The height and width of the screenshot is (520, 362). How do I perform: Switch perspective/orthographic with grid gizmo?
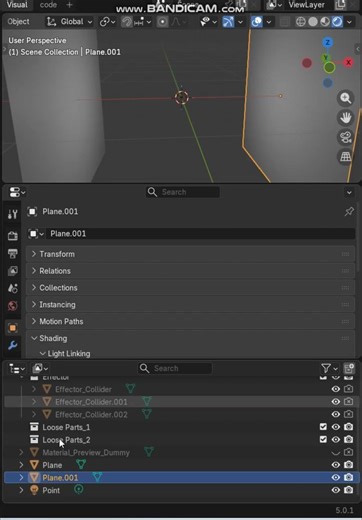(346, 157)
